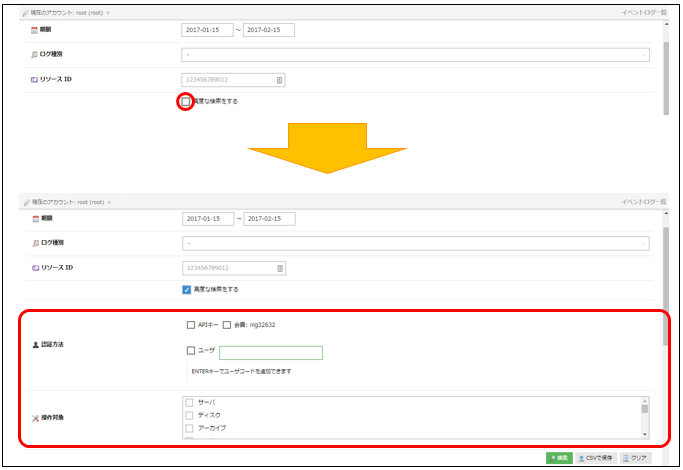Screen dimensions: 683x470
Task: Open the ログ種別 dropdown in the collapsed form
Action: click(x=415, y=55)
